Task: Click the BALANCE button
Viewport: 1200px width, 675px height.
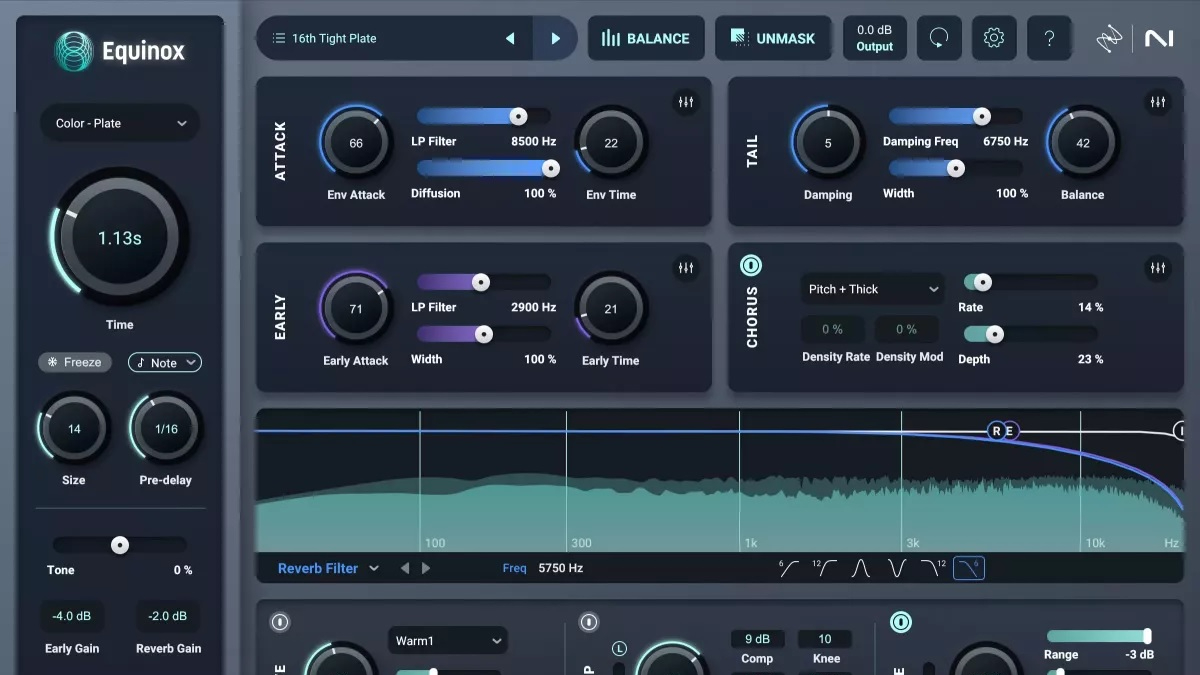Action: pos(646,38)
